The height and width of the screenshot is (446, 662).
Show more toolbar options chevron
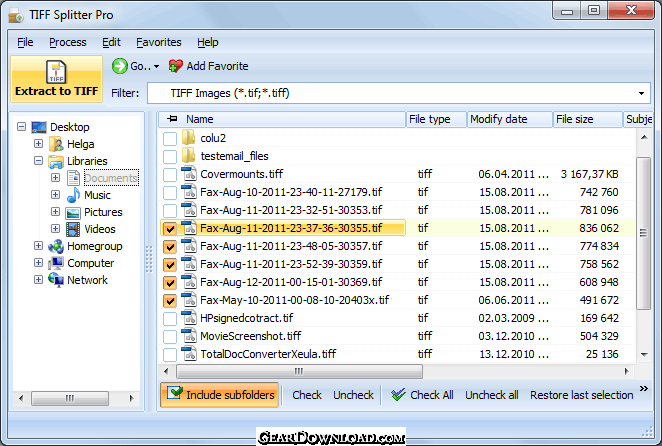coord(644,389)
